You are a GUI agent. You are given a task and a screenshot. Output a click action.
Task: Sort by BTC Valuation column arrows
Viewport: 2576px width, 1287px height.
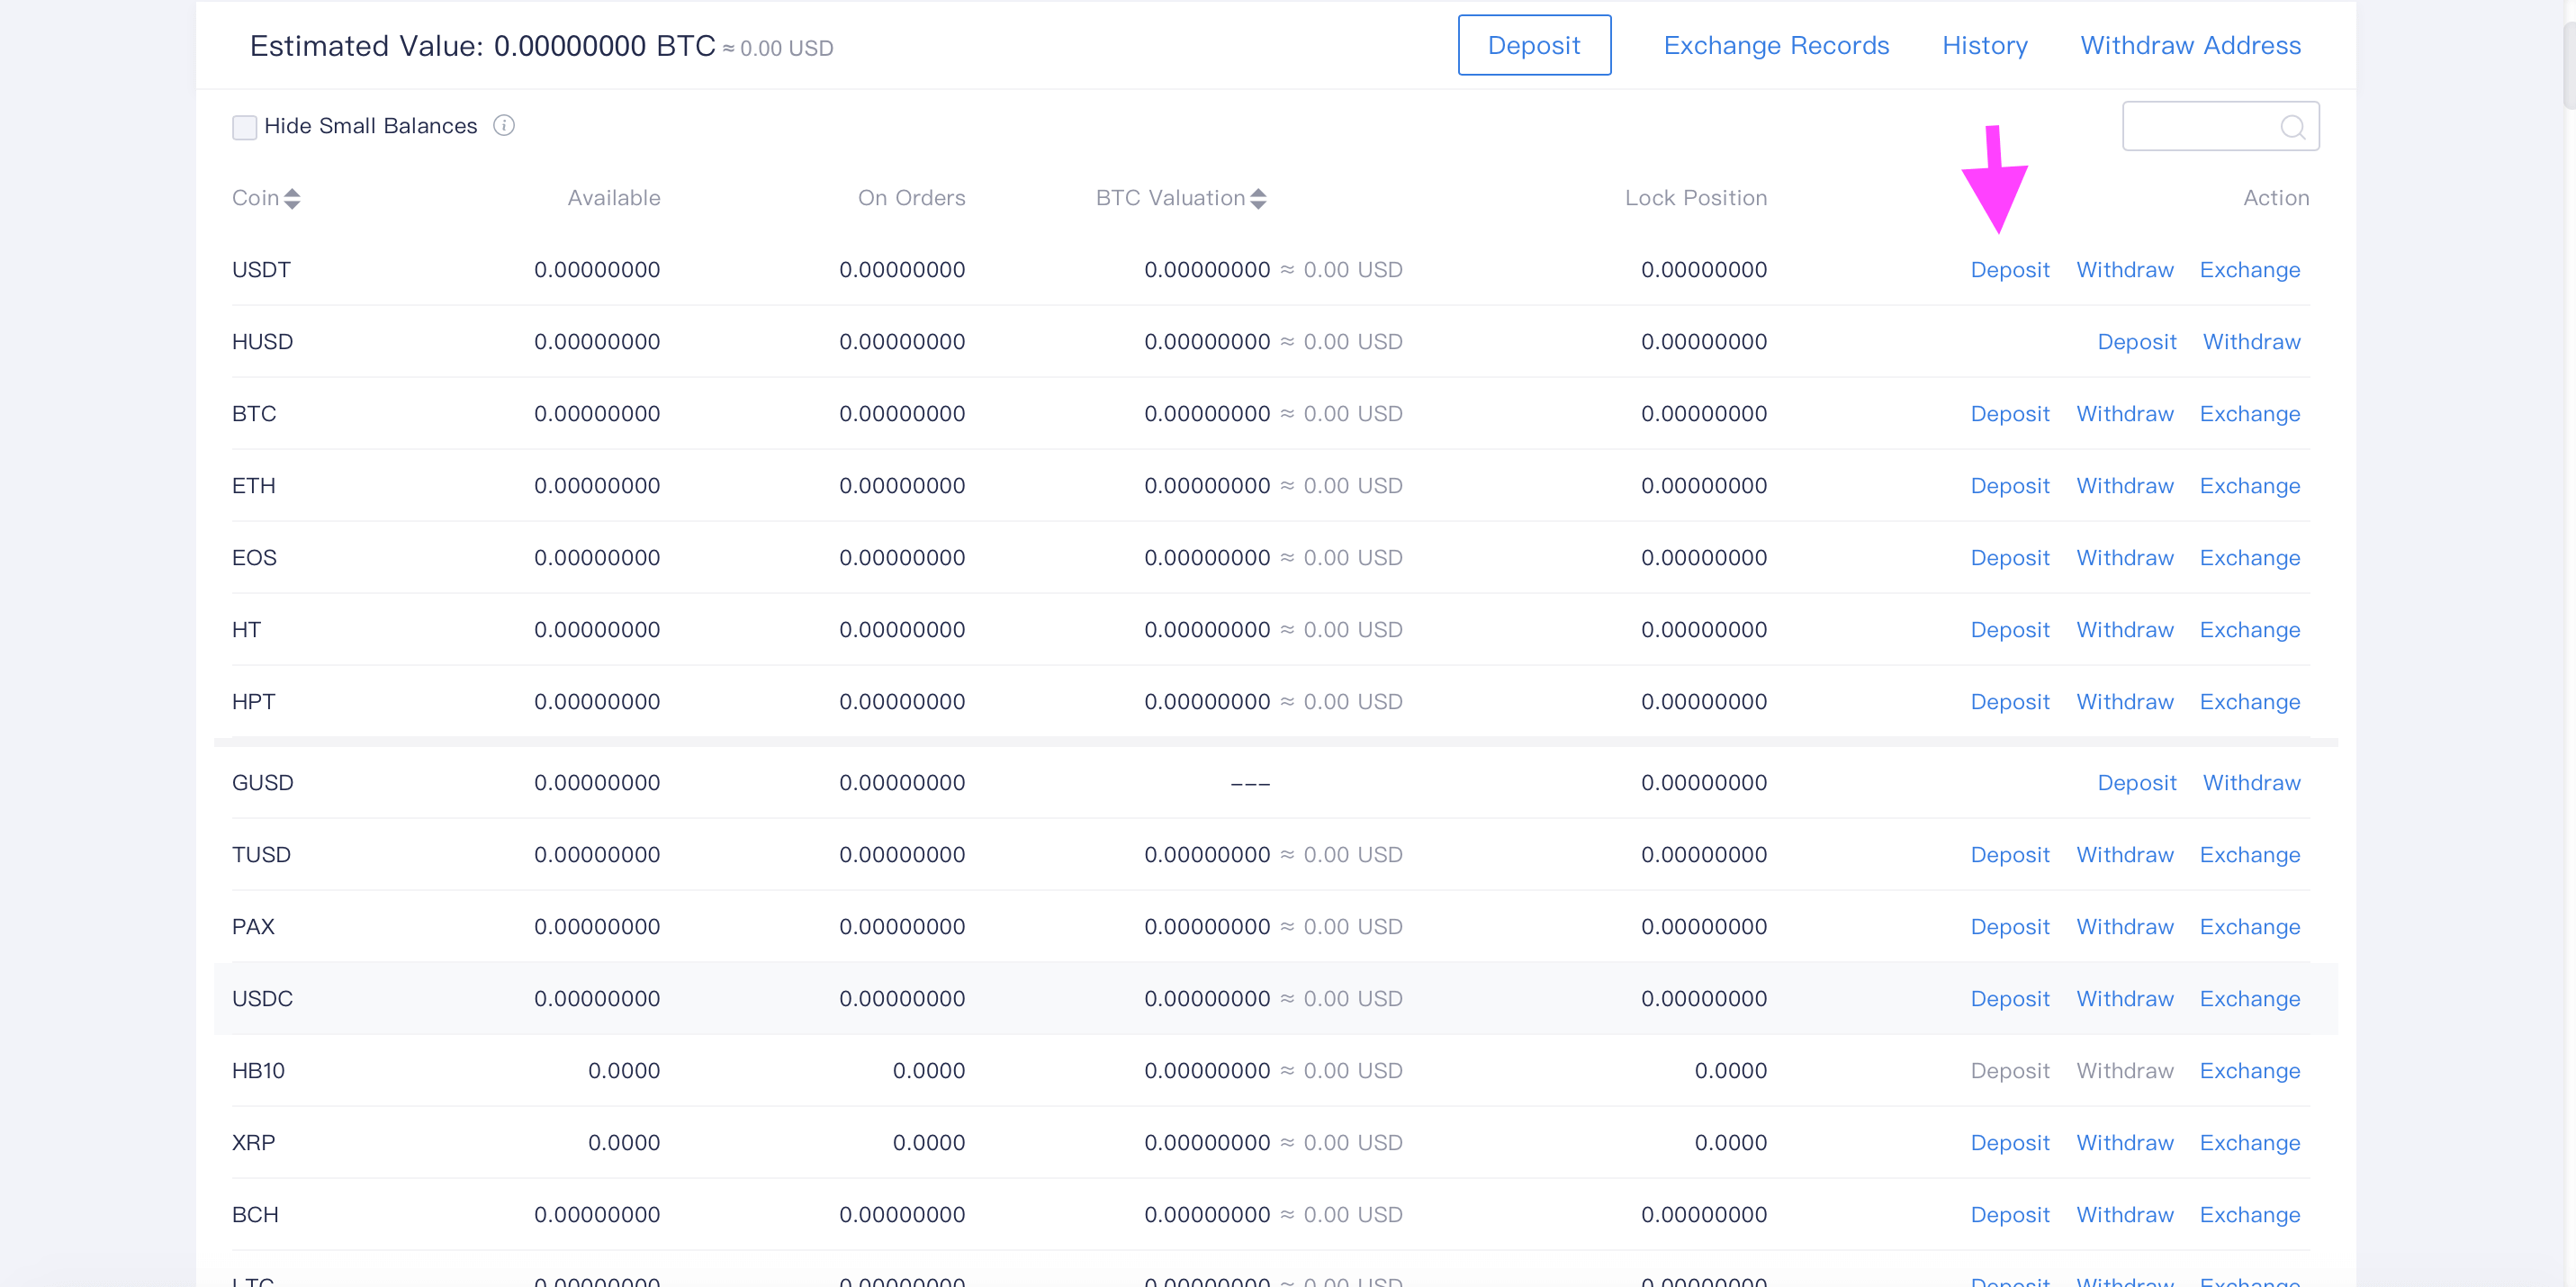tap(1258, 198)
